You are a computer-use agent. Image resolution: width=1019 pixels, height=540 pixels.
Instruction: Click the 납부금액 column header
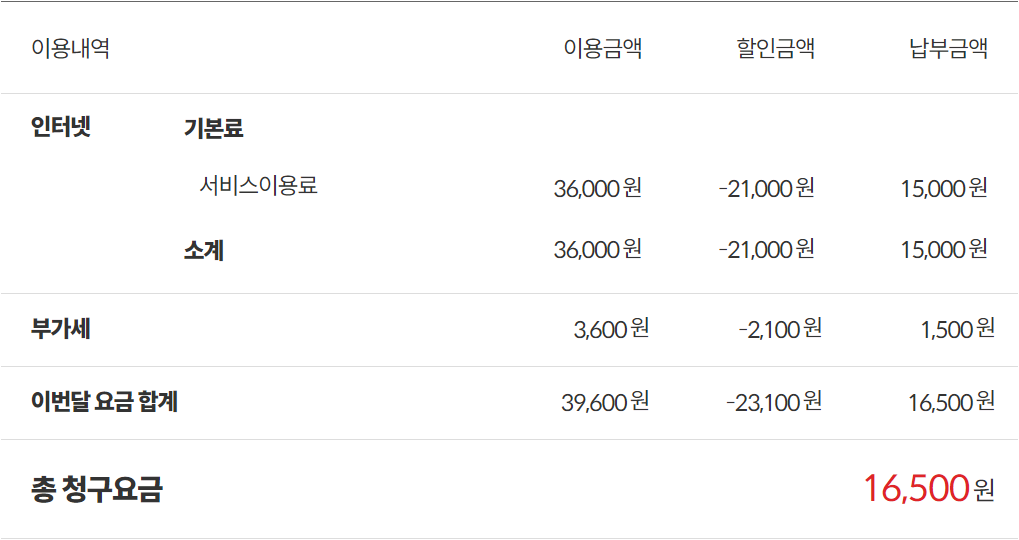pos(948,48)
